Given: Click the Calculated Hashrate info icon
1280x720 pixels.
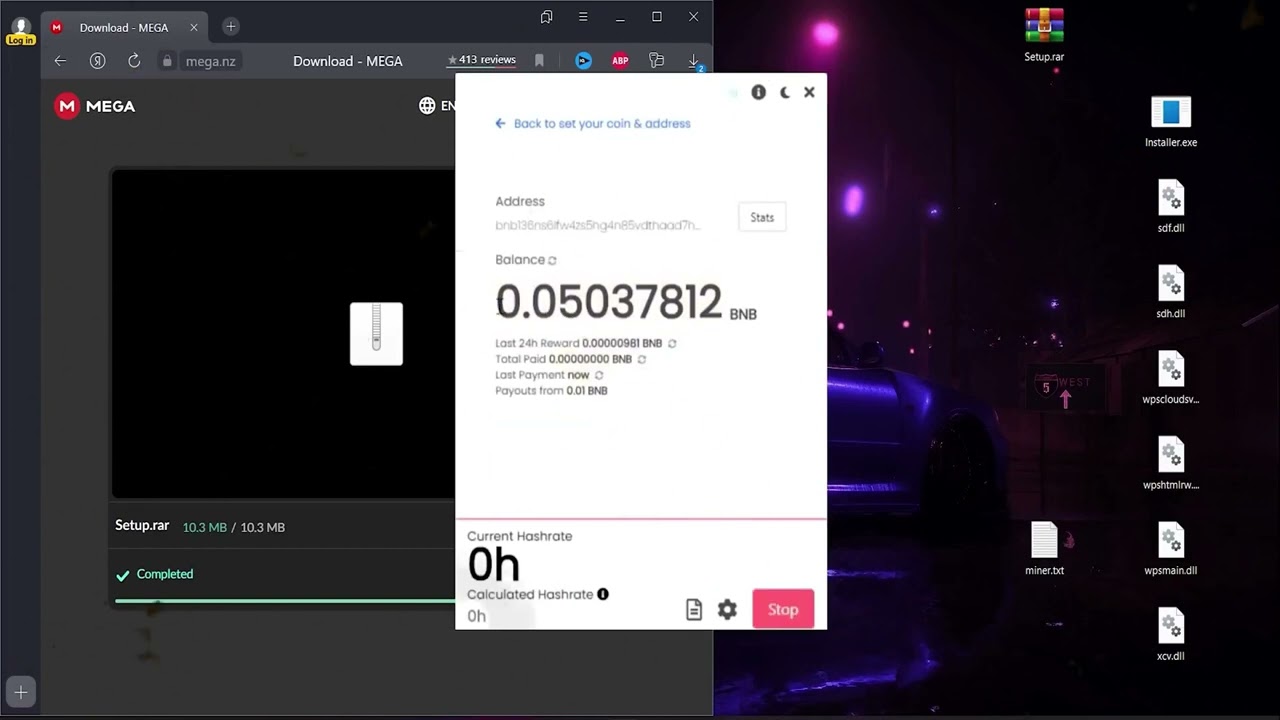Looking at the screenshot, I should tap(603, 594).
